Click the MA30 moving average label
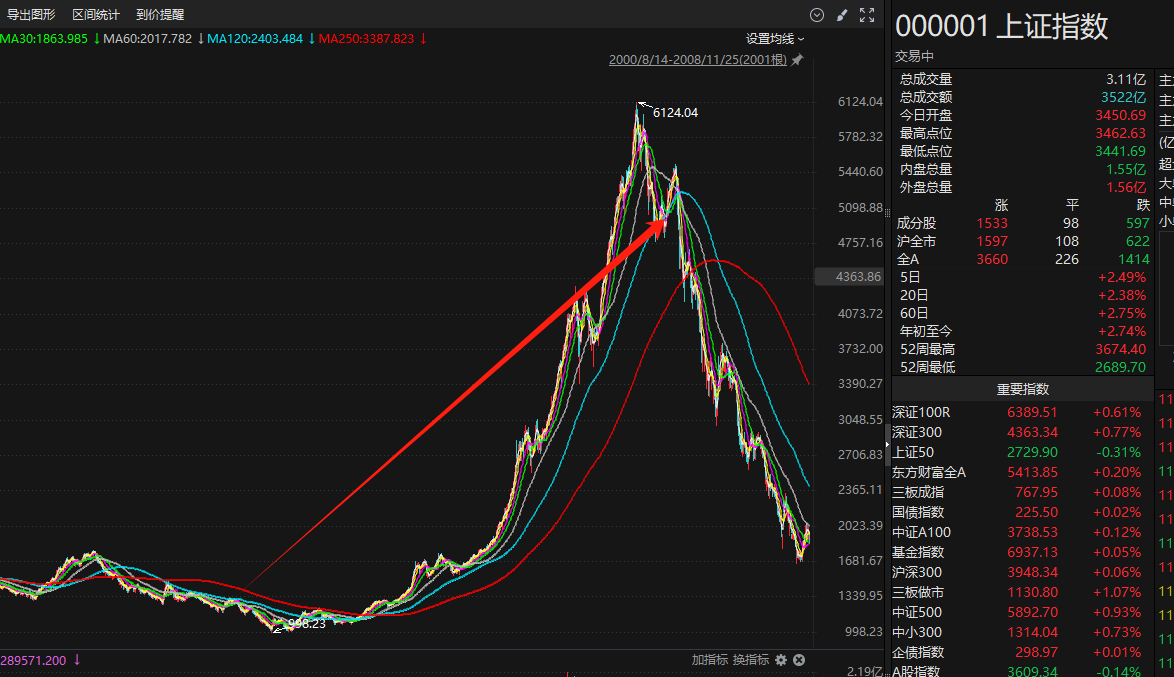 coord(44,39)
